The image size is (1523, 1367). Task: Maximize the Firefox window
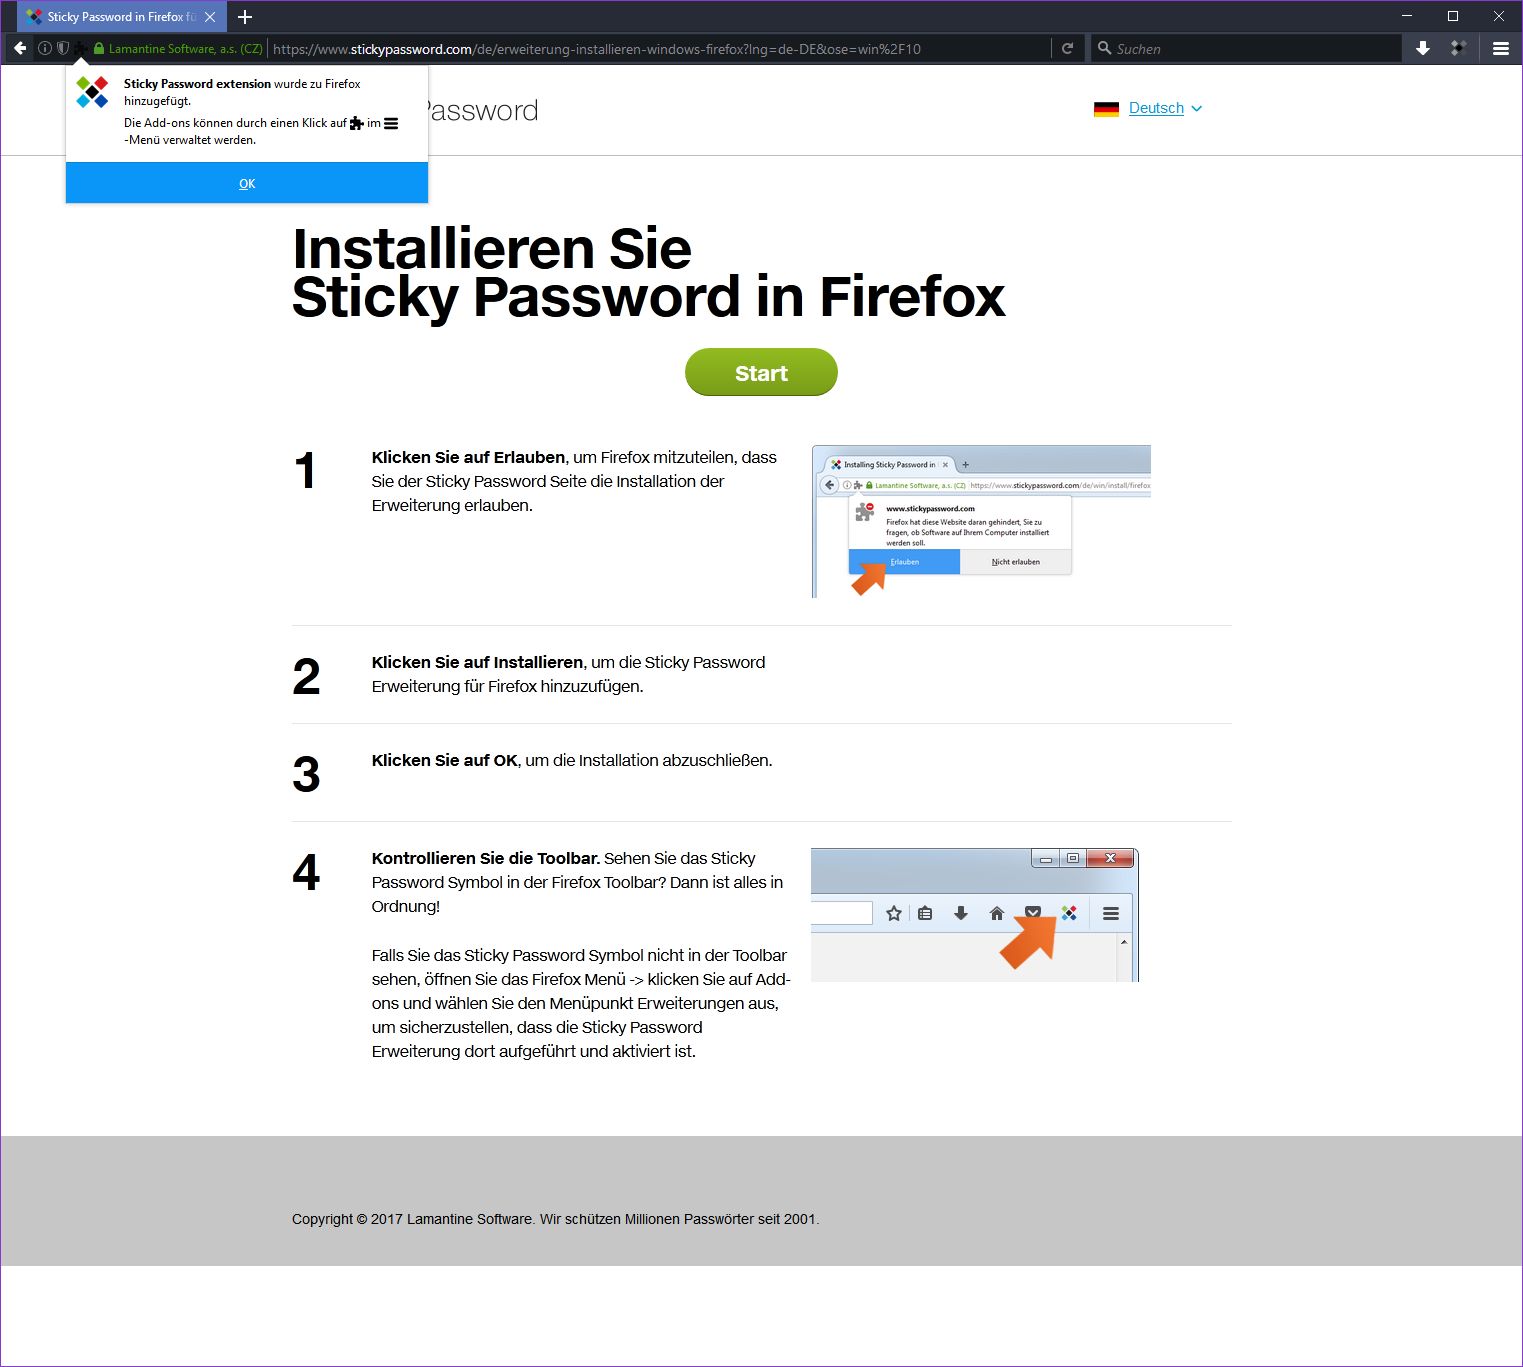click(1453, 16)
